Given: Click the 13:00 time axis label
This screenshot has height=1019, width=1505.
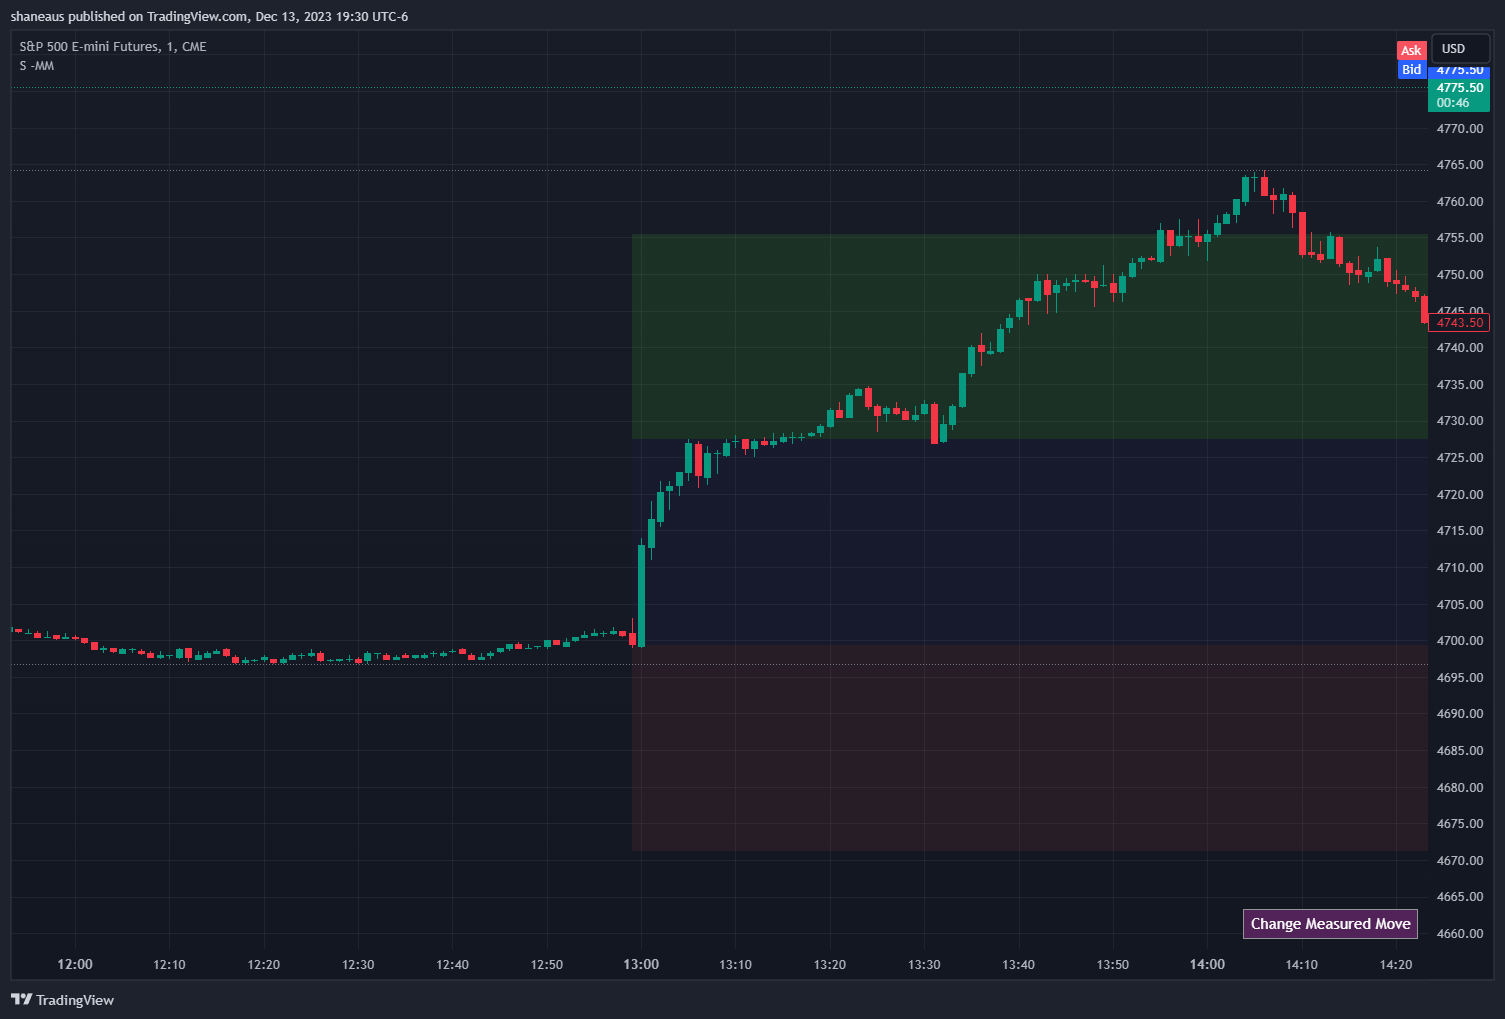Looking at the screenshot, I should click(x=641, y=964).
